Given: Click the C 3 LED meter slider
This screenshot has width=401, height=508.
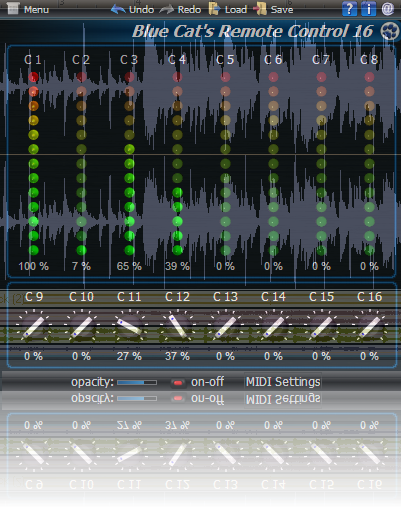Looking at the screenshot, I should (x=129, y=163).
